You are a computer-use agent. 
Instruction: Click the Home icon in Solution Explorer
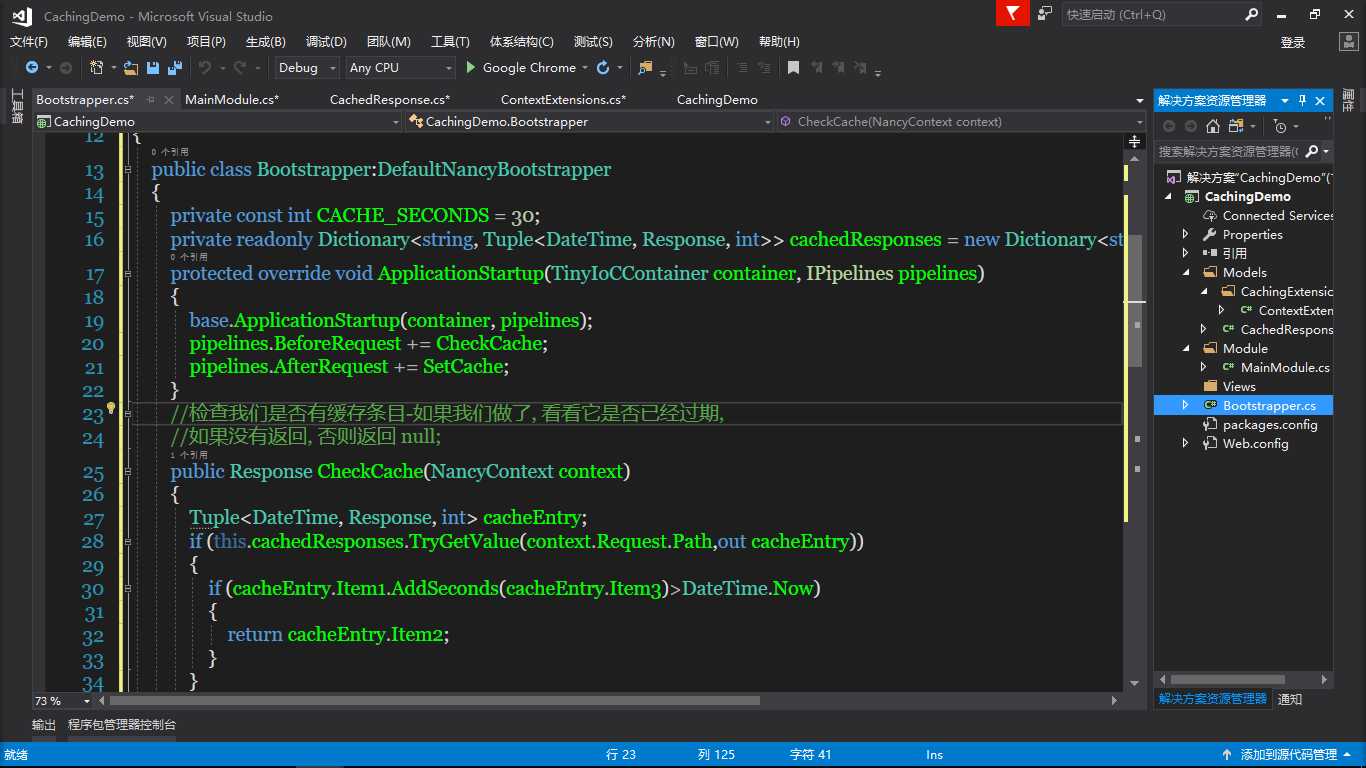coord(1213,126)
